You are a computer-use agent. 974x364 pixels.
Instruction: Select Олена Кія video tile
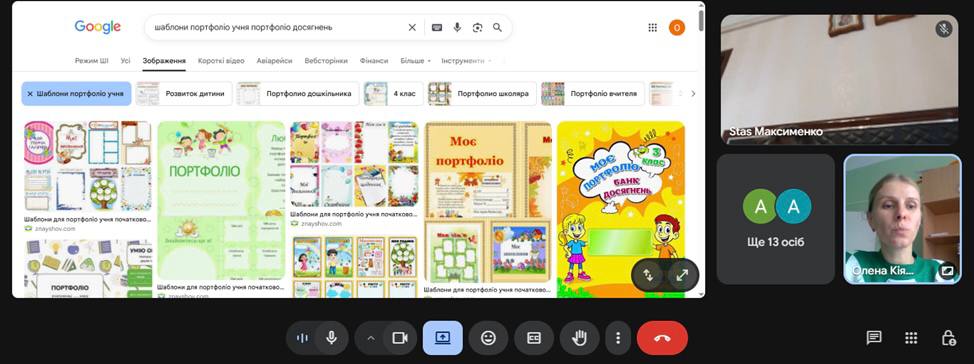tap(902, 219)
